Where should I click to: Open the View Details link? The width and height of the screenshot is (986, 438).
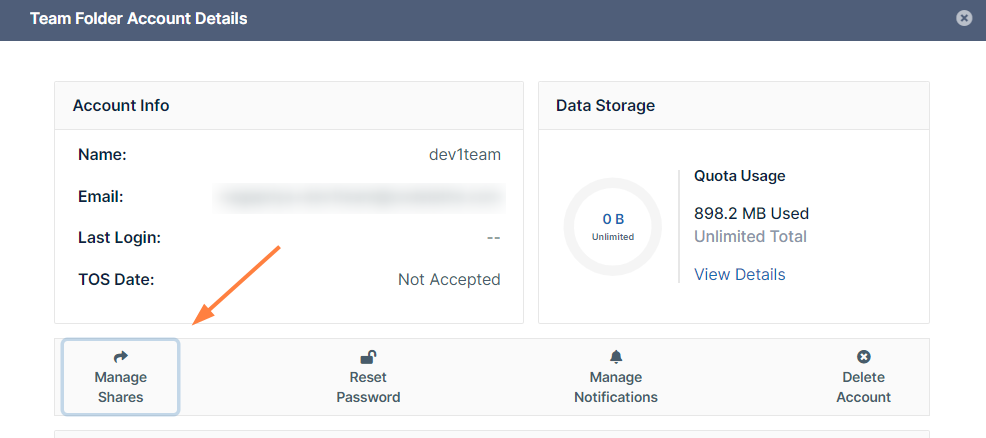pyautogui.click(x=739, y=274)
